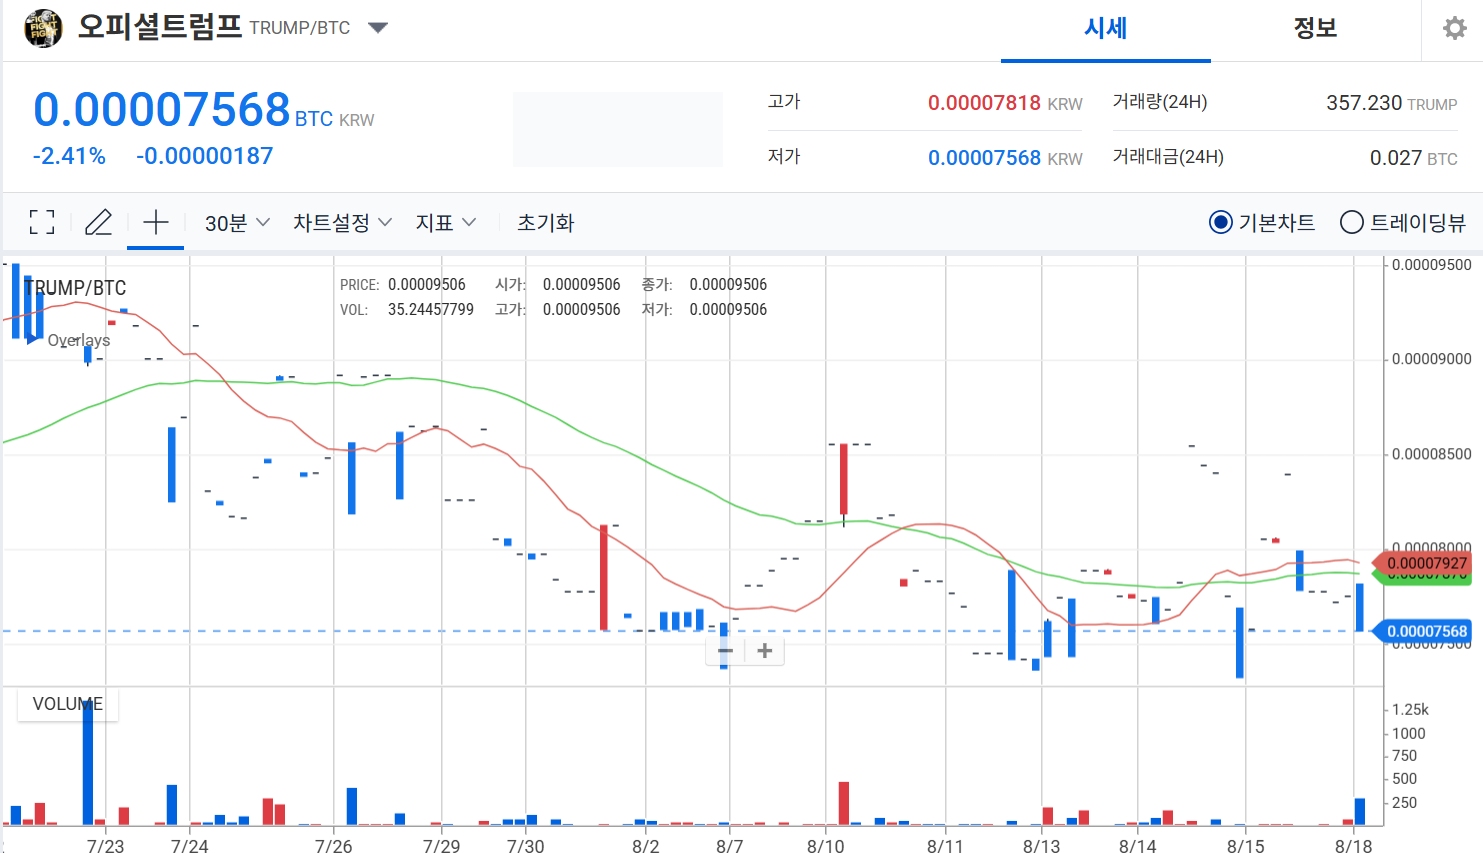
Task: Open the TRUMP/BTC market selector dropdown
Action: click(x=378, y=28)
